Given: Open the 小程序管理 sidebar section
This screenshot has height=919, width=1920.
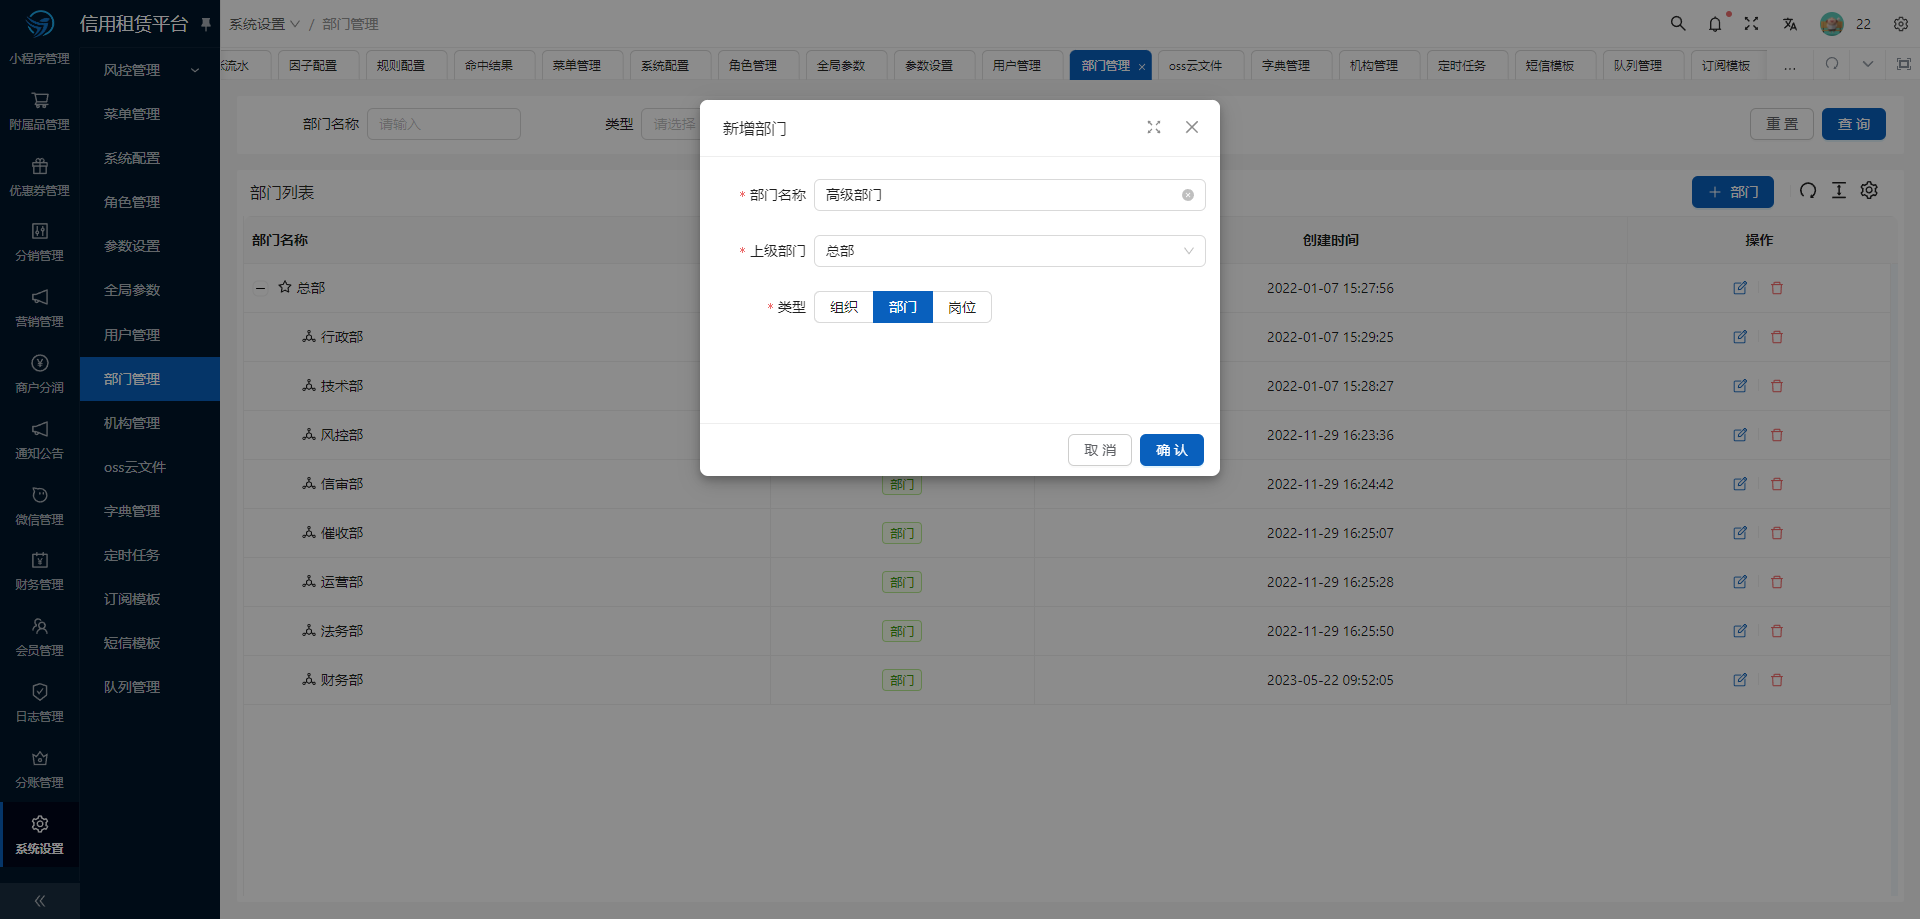Looking at the screenshot, I should 39,59.
